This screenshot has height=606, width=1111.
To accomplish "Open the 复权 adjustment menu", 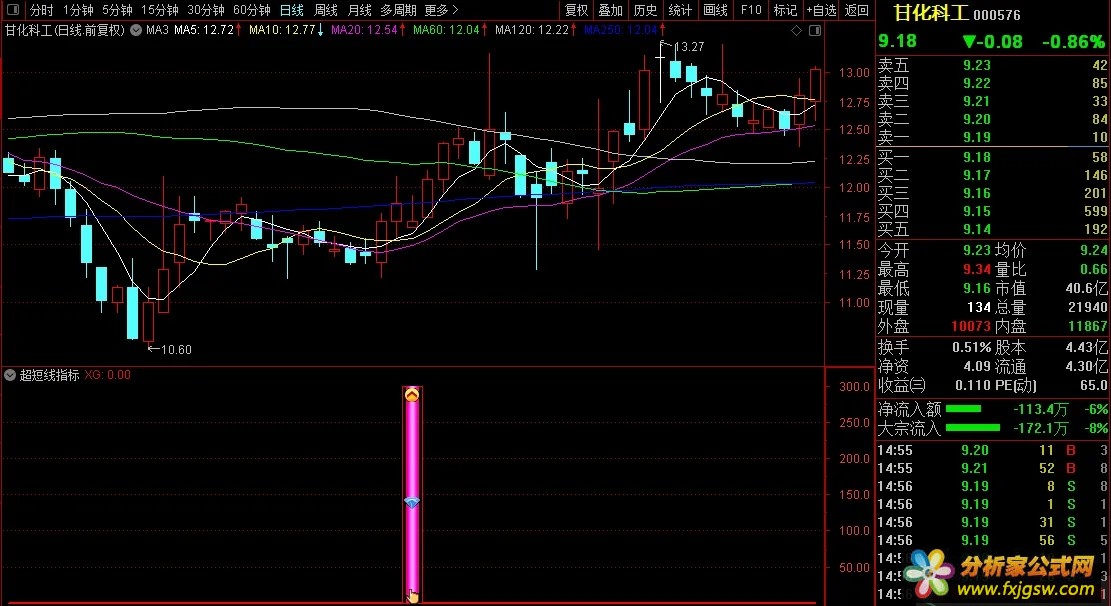I will click(x=576, y=10).
